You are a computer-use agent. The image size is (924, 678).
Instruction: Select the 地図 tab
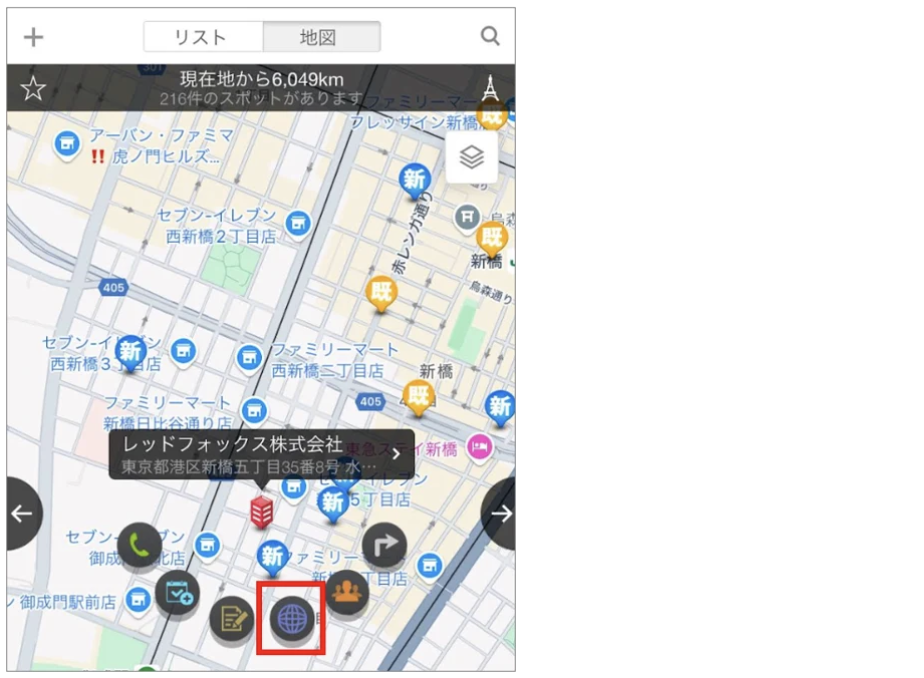coord(321,37)
